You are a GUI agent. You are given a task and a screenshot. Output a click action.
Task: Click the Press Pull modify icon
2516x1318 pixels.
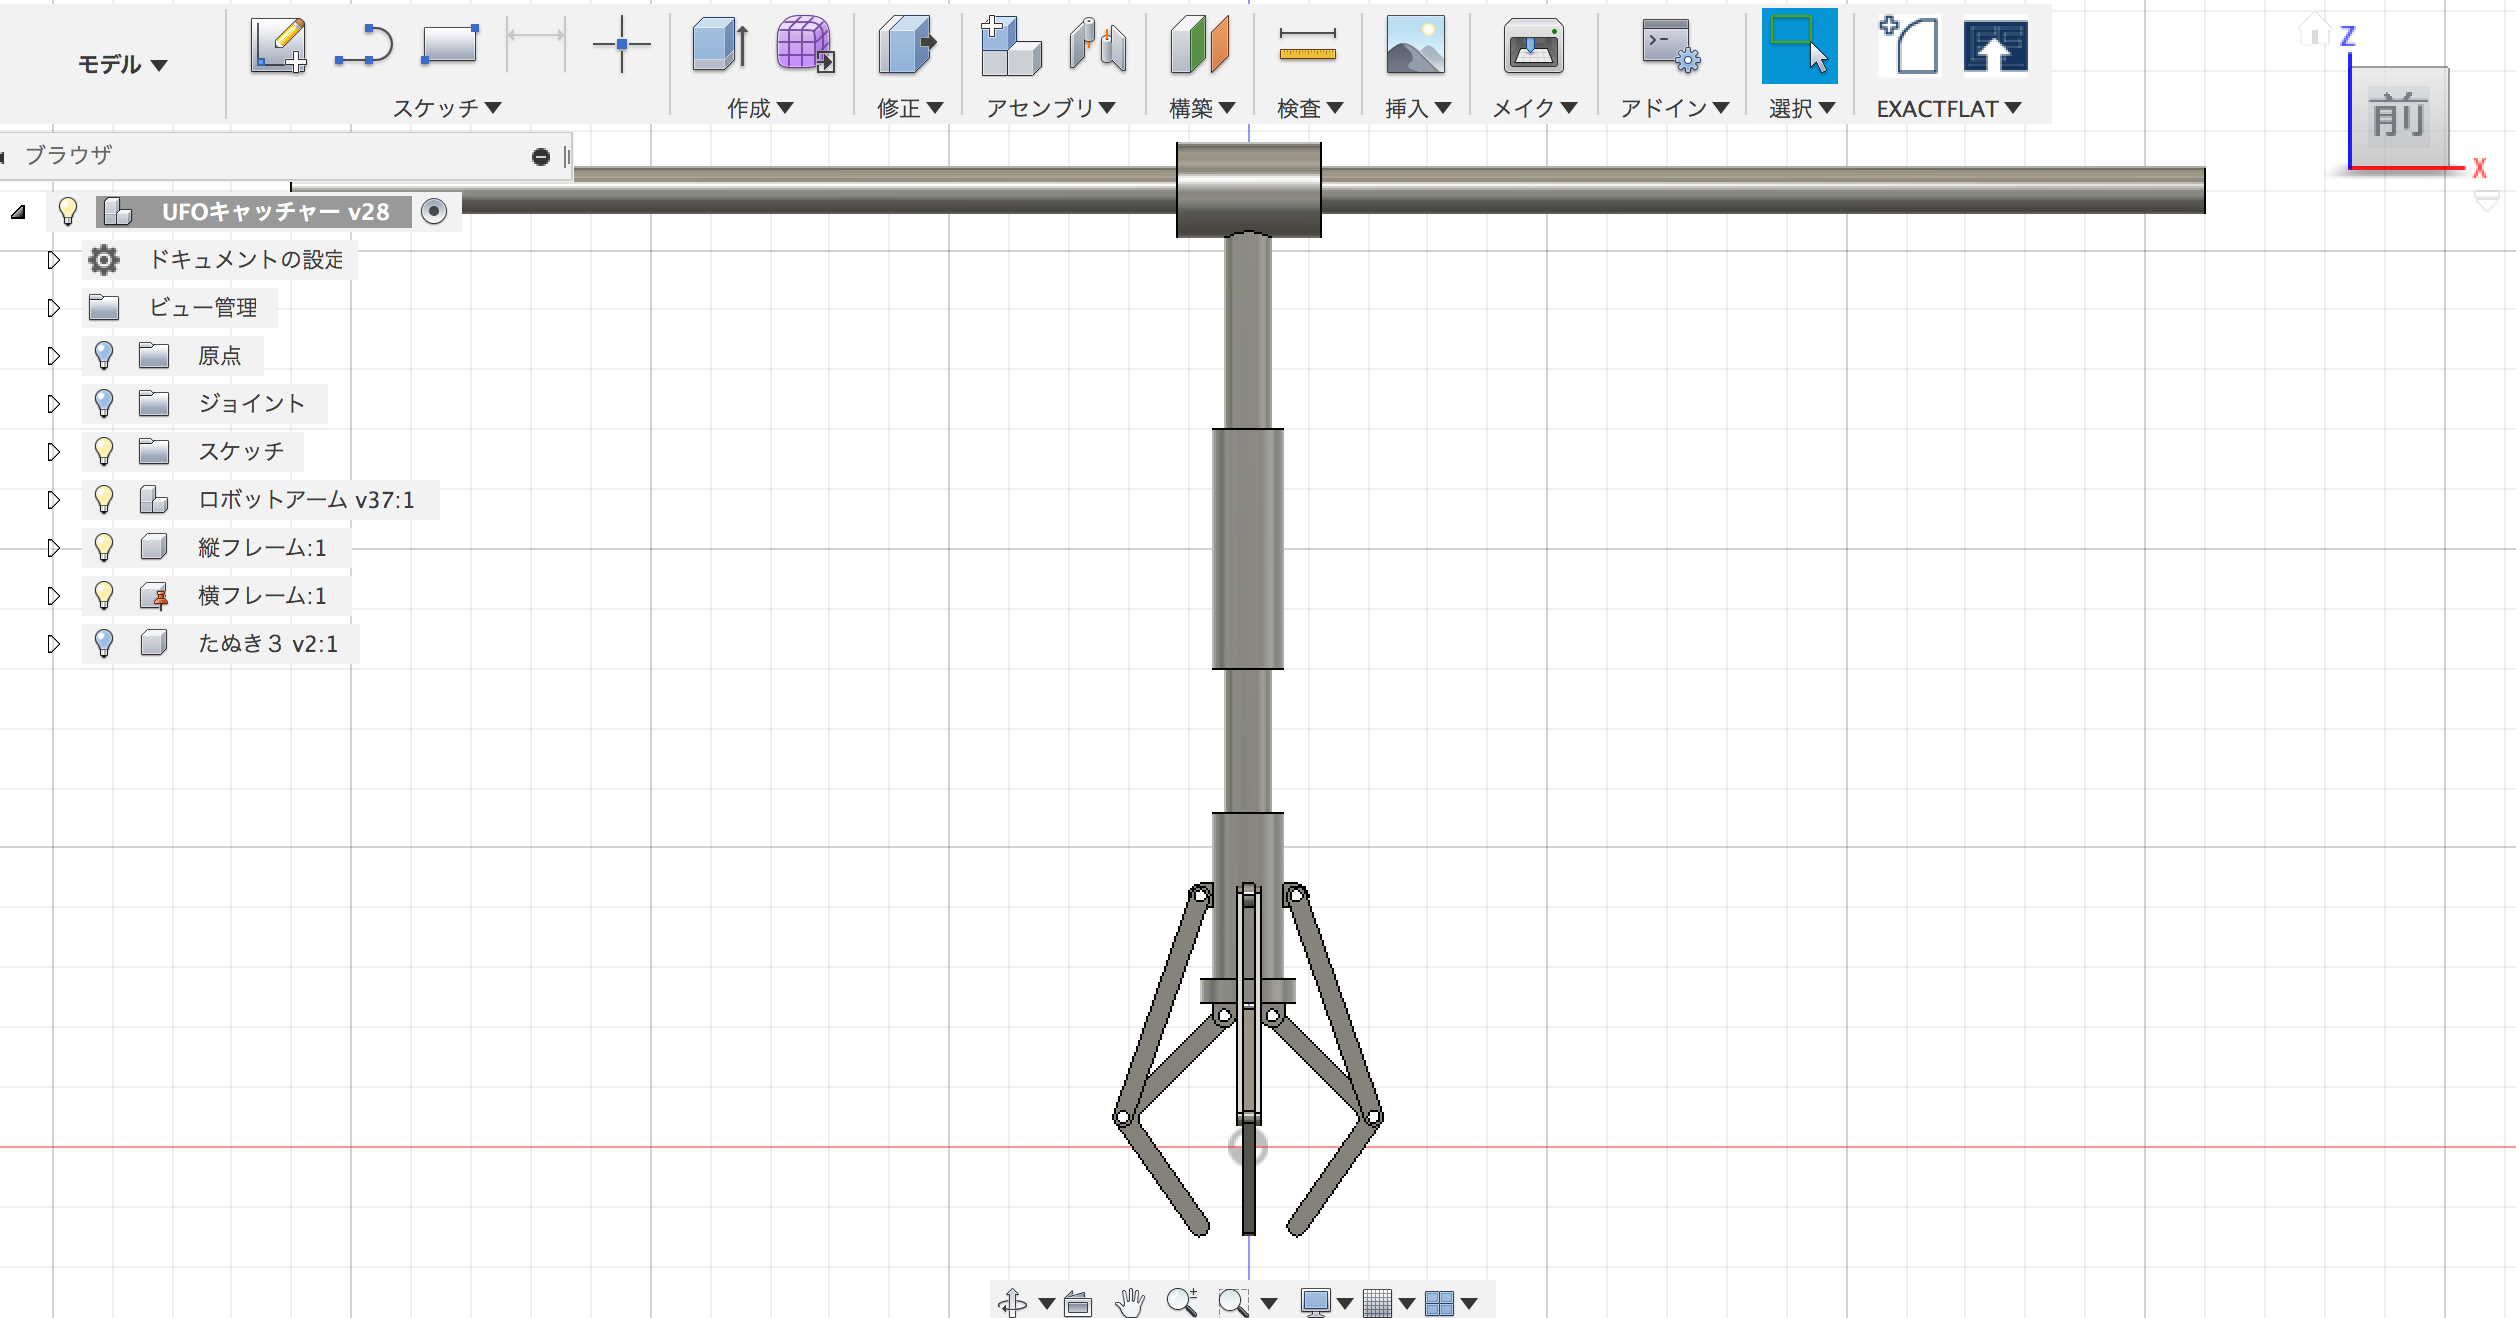906,46
